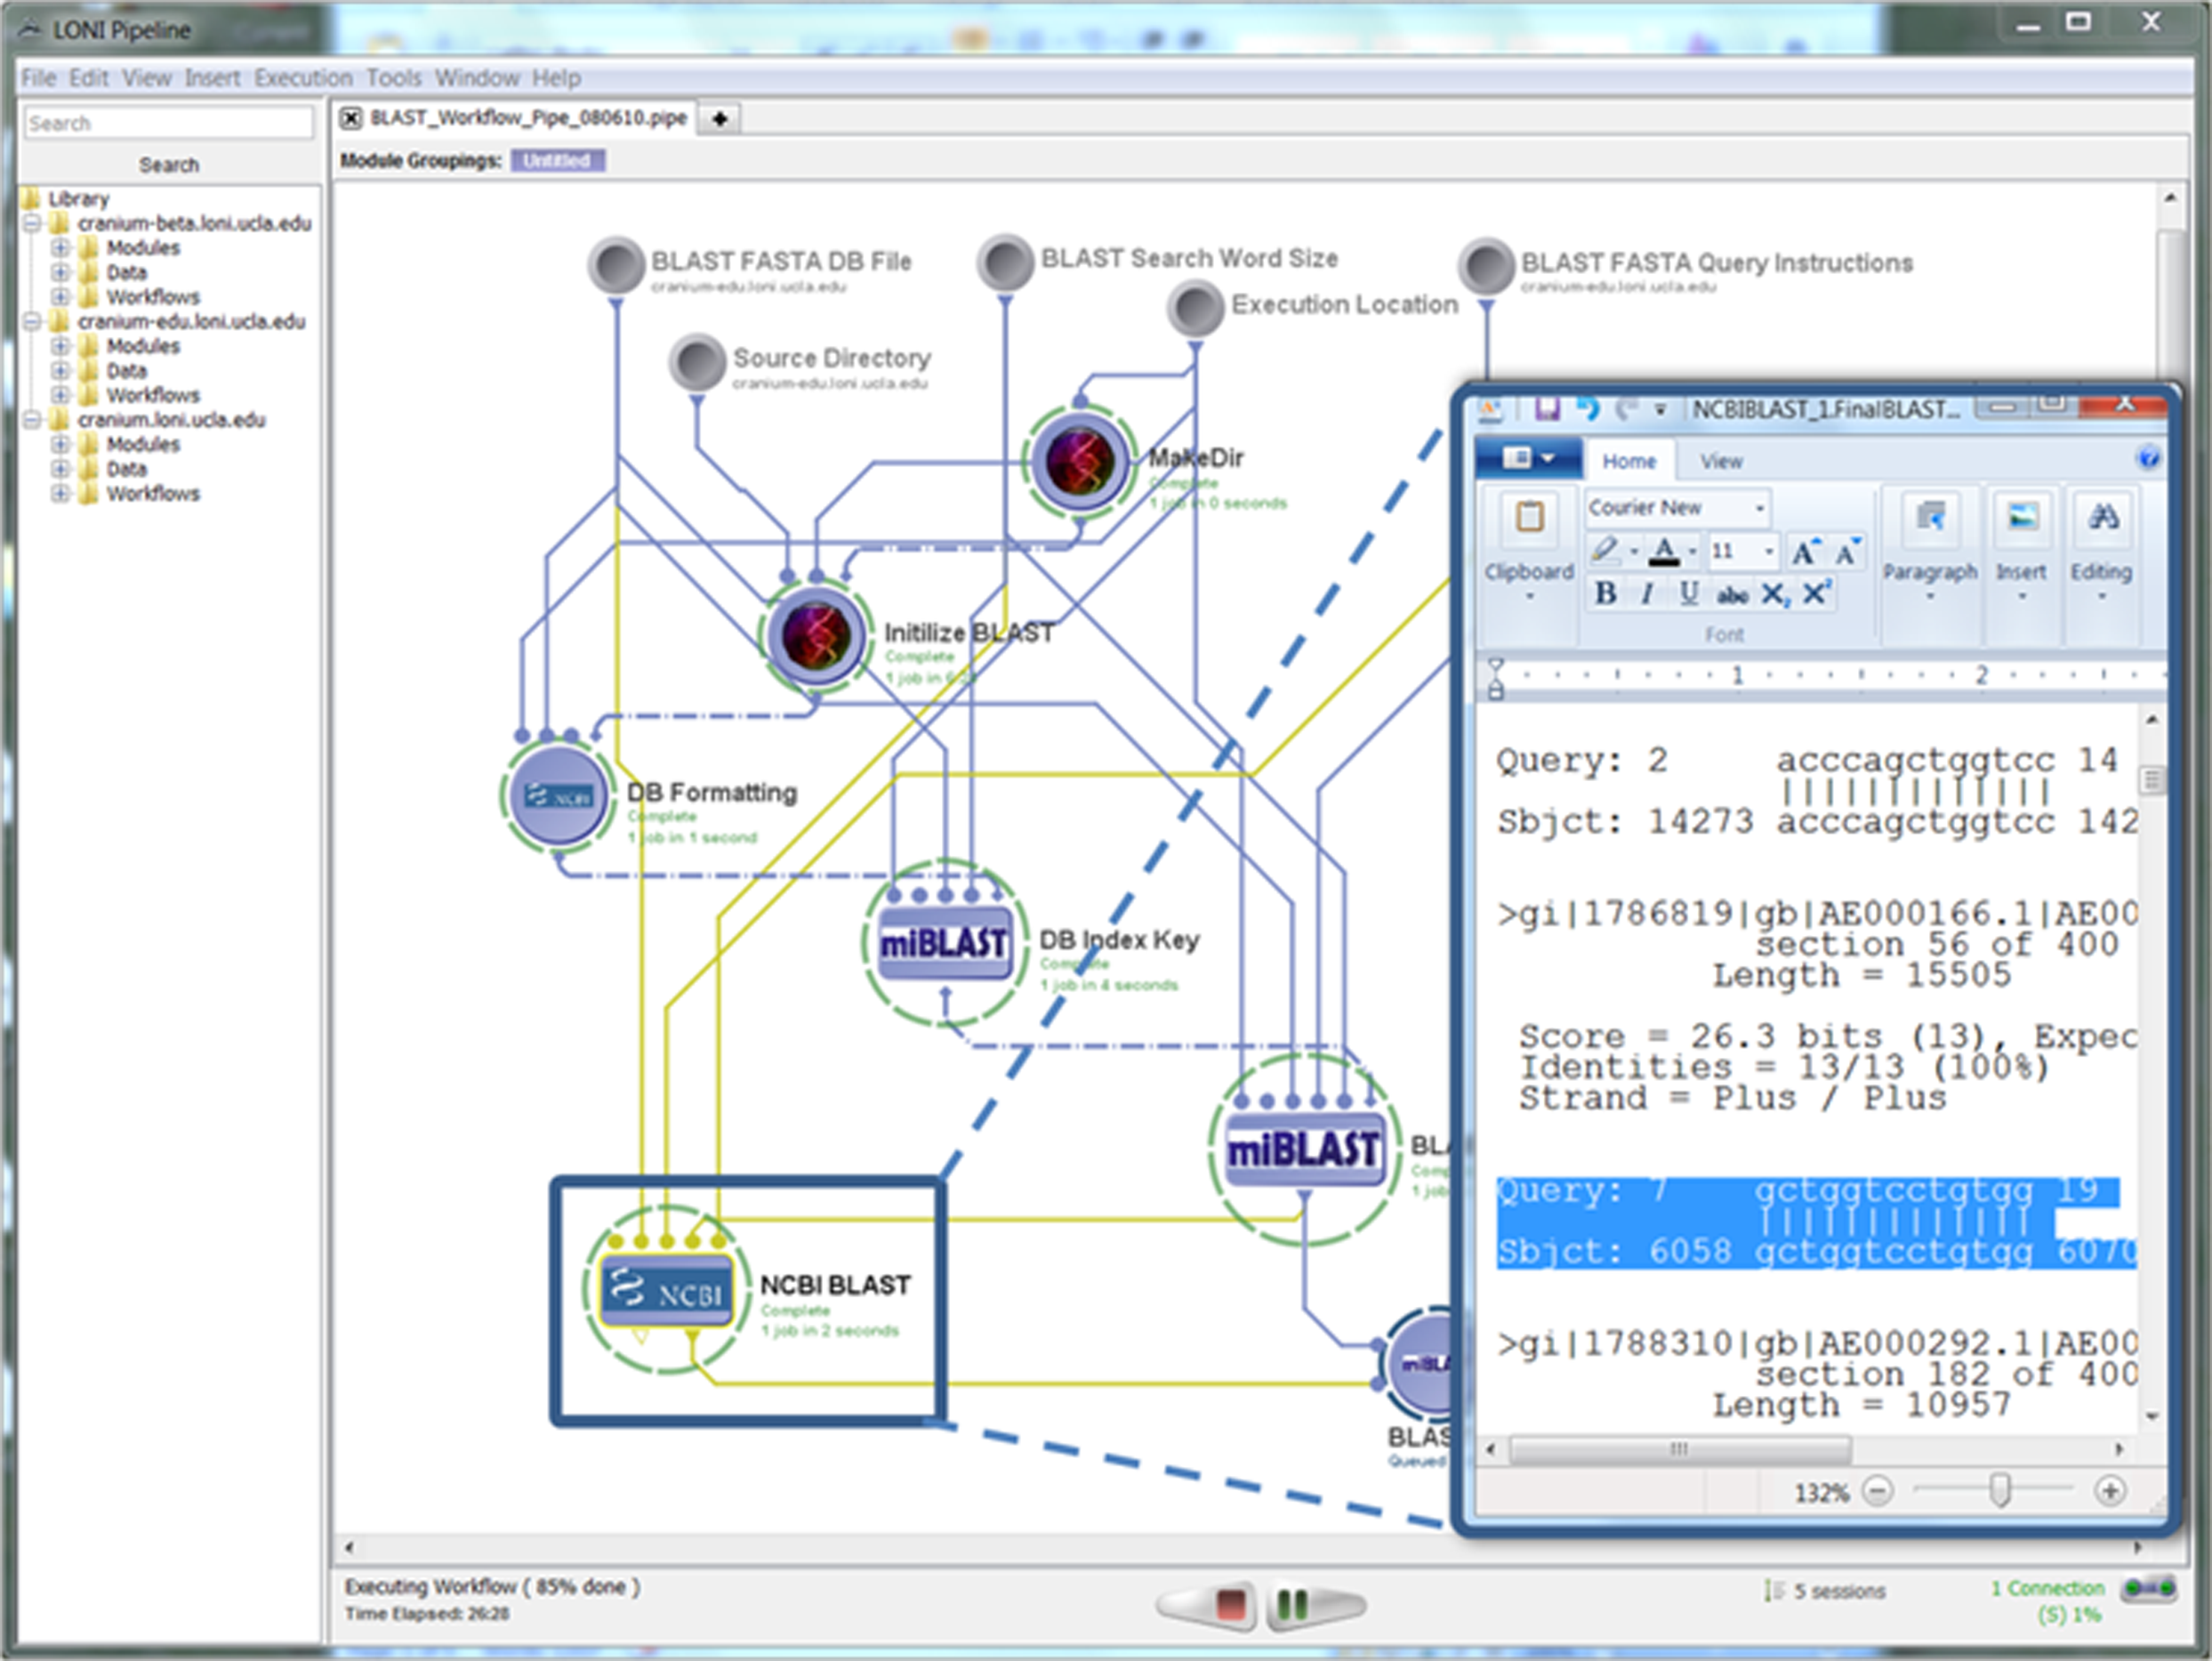Image resolution: width=2212 pixels, height=1661 pixels.
Task: Toggle Strikethrough in WordPad ribbon
Action: pyautogui.click(x=1731, y=595)
